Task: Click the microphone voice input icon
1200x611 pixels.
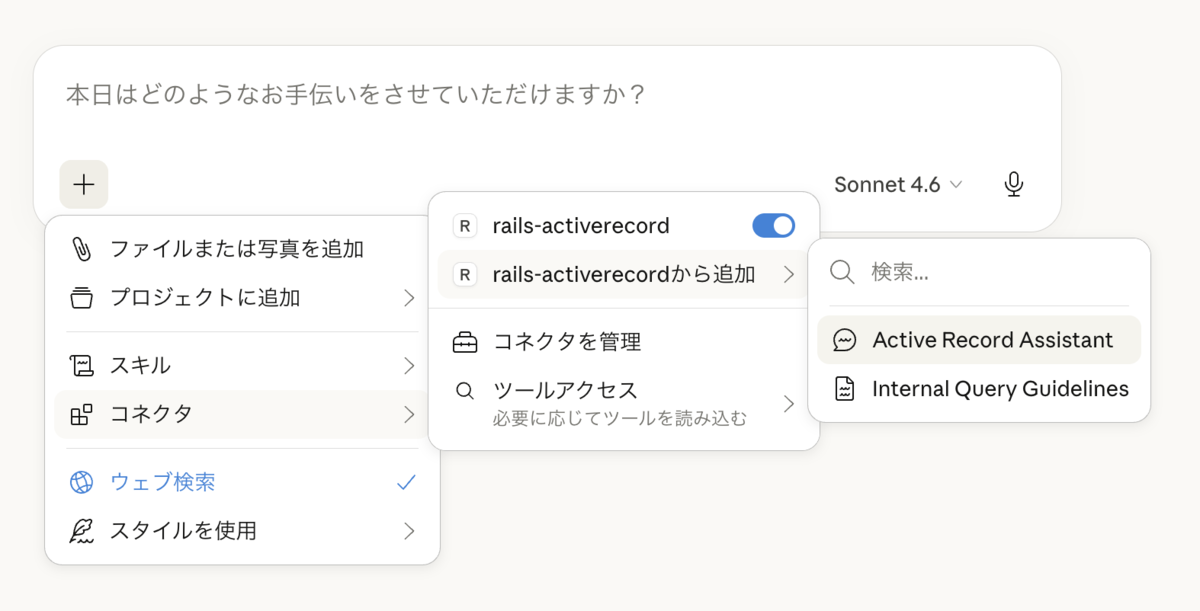Action: click(x=1014, y=184)
